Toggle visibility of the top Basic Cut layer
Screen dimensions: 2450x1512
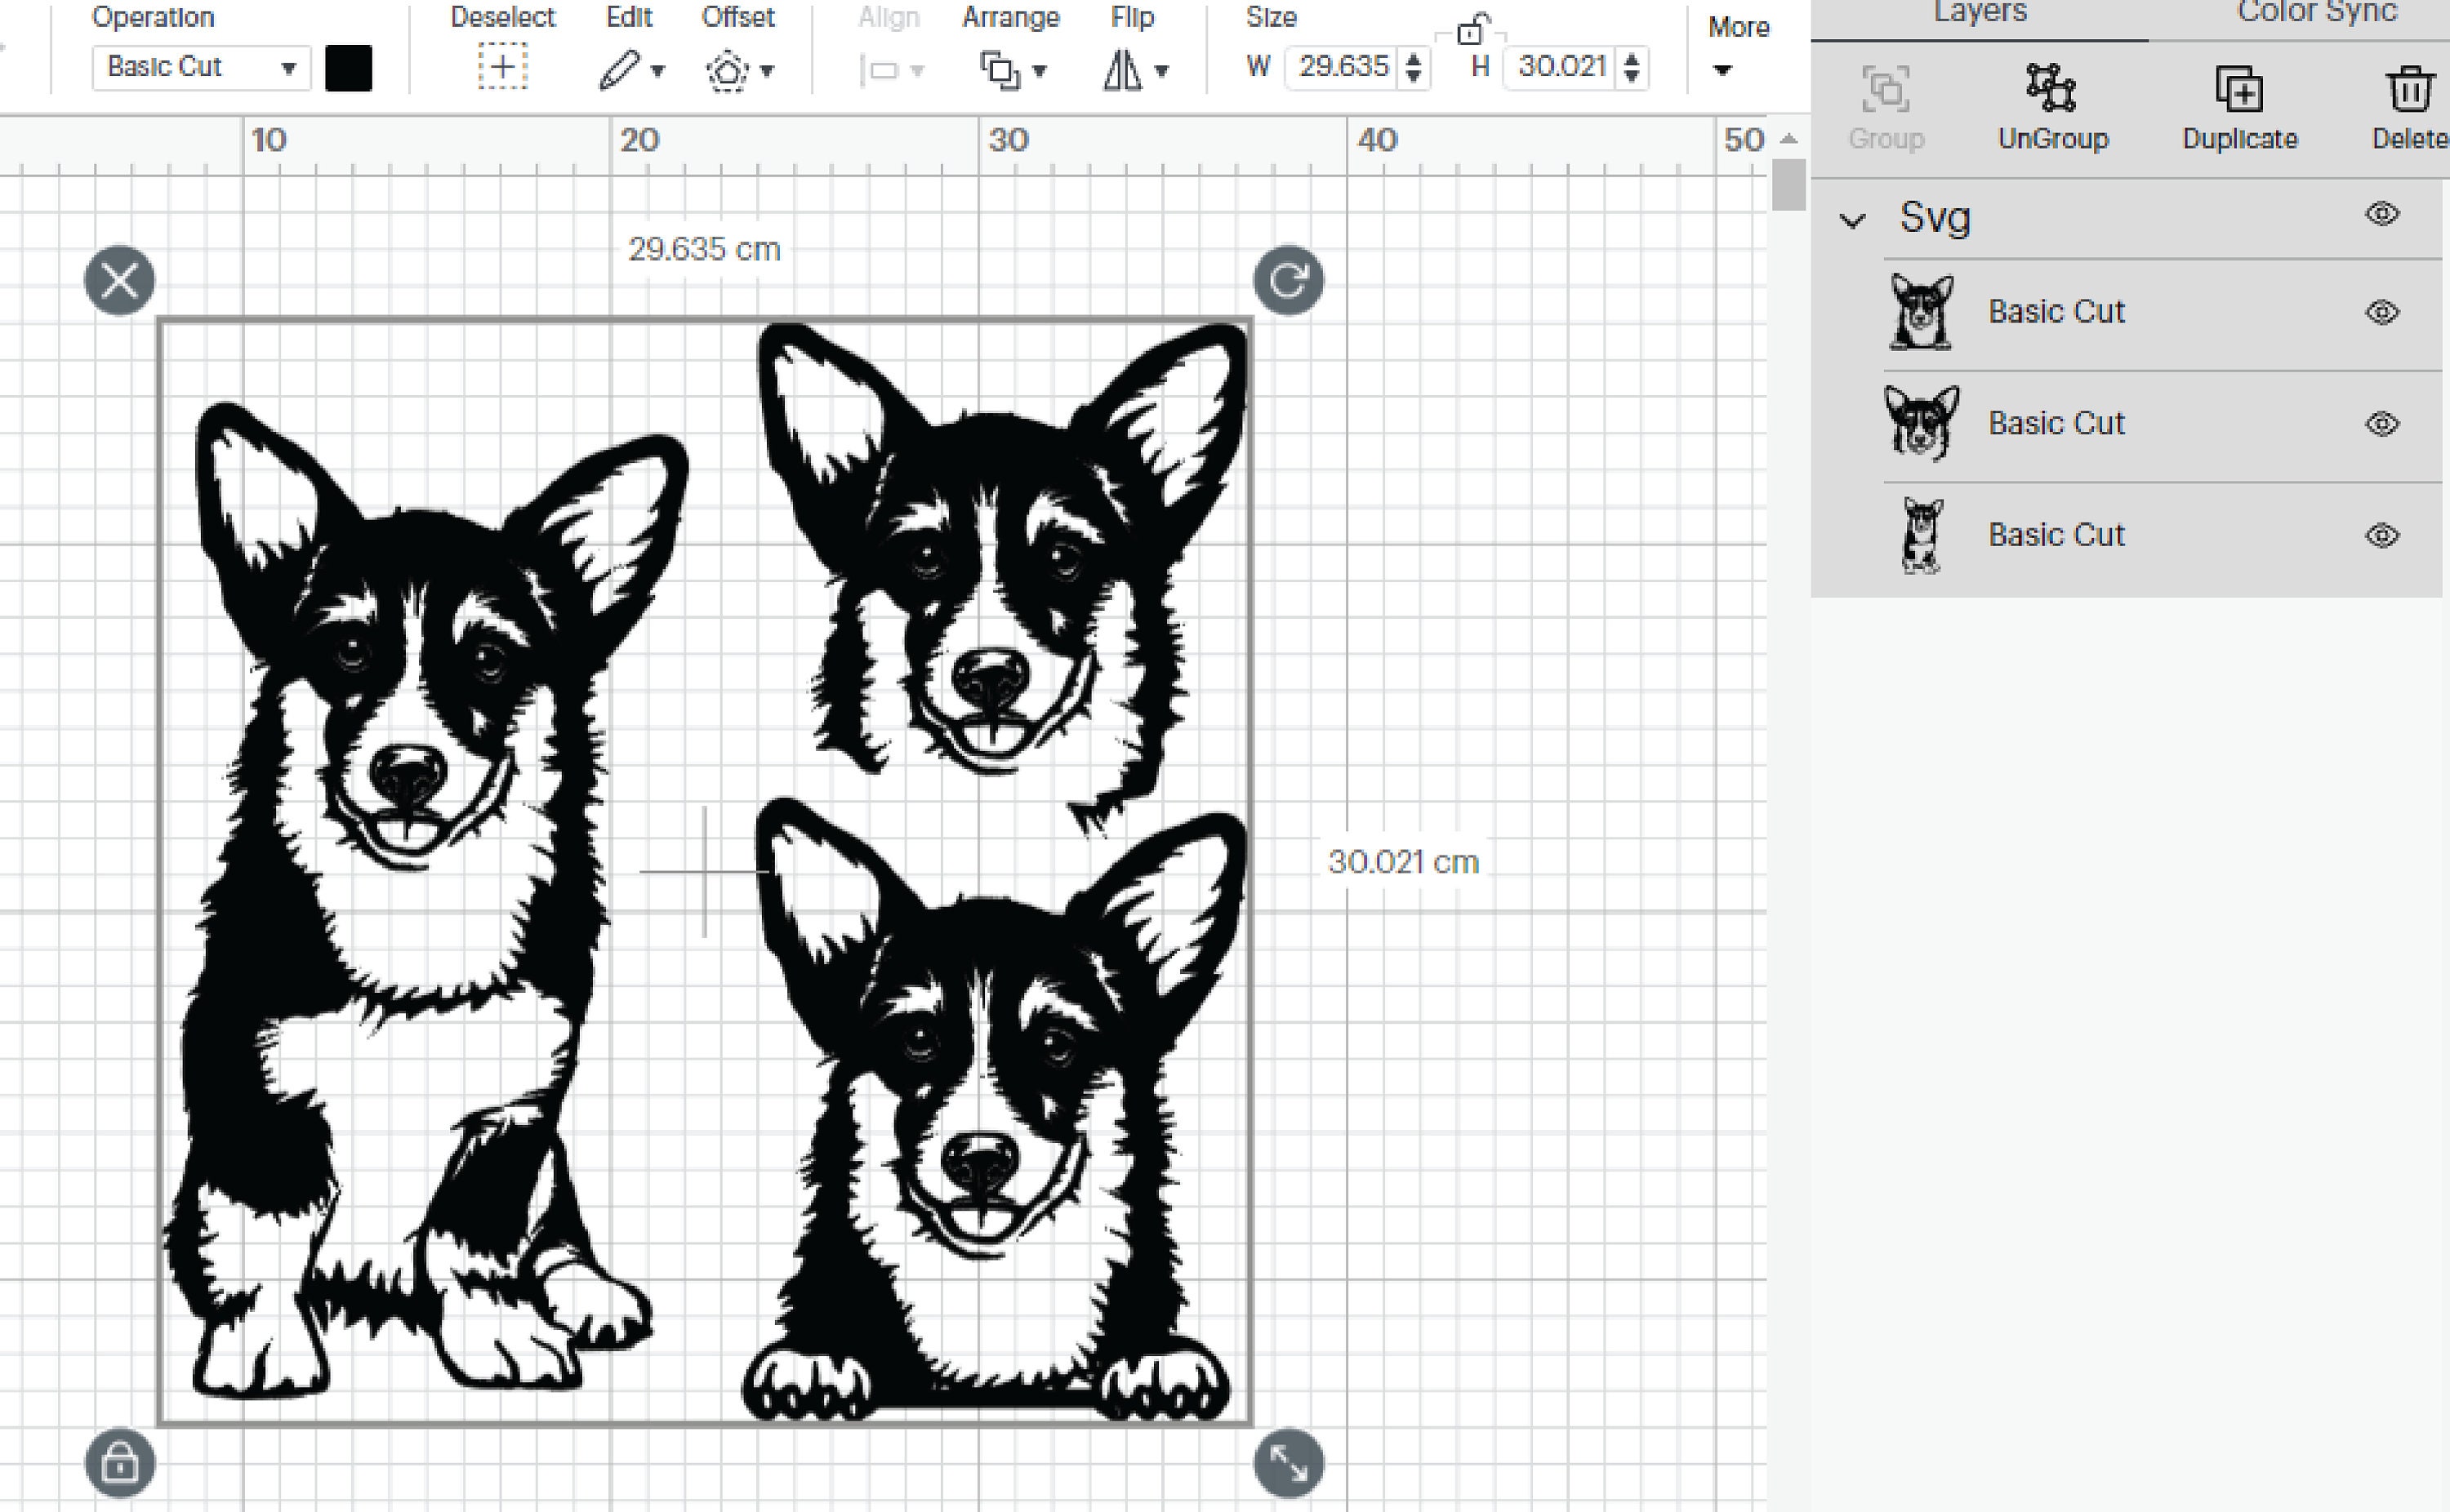[2382, 311]
